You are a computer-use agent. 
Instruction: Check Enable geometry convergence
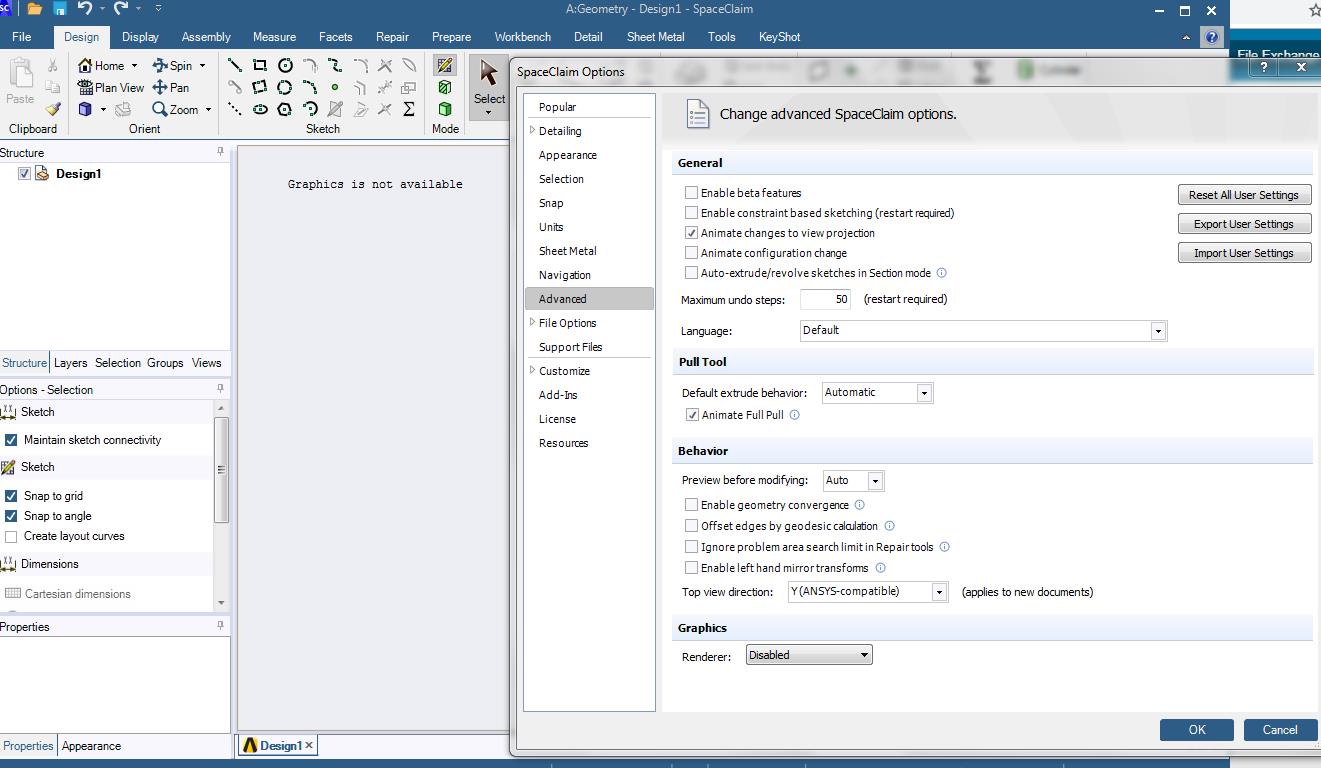[x=691, y=505]
